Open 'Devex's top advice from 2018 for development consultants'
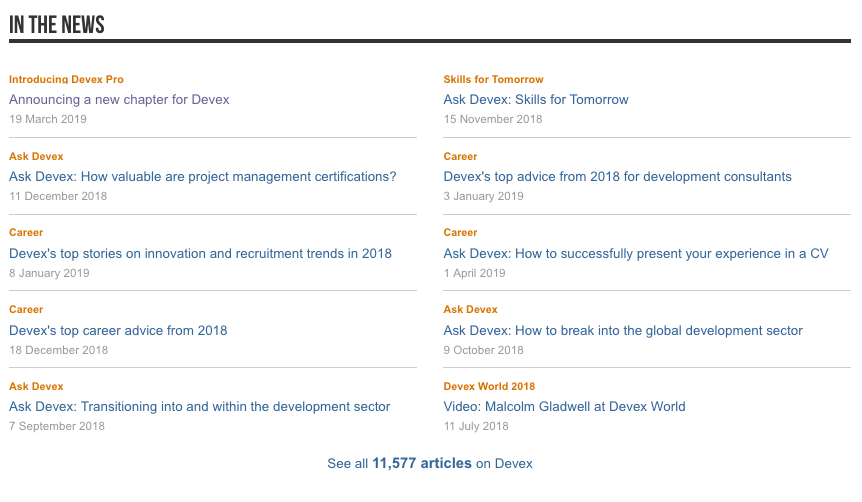This screenshot has height=502, width=862. tap(617, 176)
